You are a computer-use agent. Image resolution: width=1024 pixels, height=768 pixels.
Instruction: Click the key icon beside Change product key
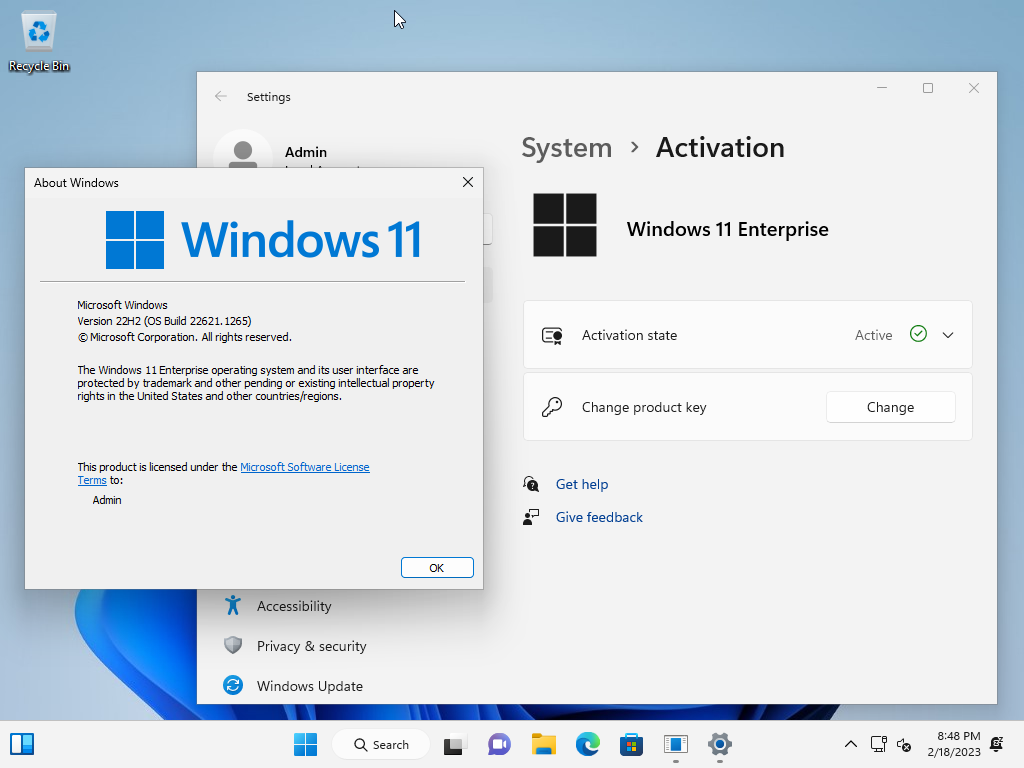click(552, 407)
